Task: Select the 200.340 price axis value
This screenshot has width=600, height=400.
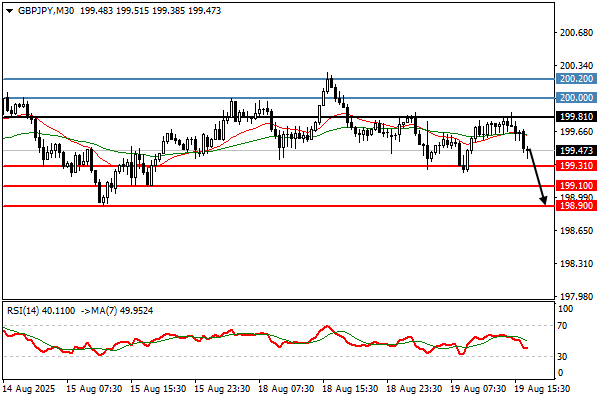Action: [576, 66]
